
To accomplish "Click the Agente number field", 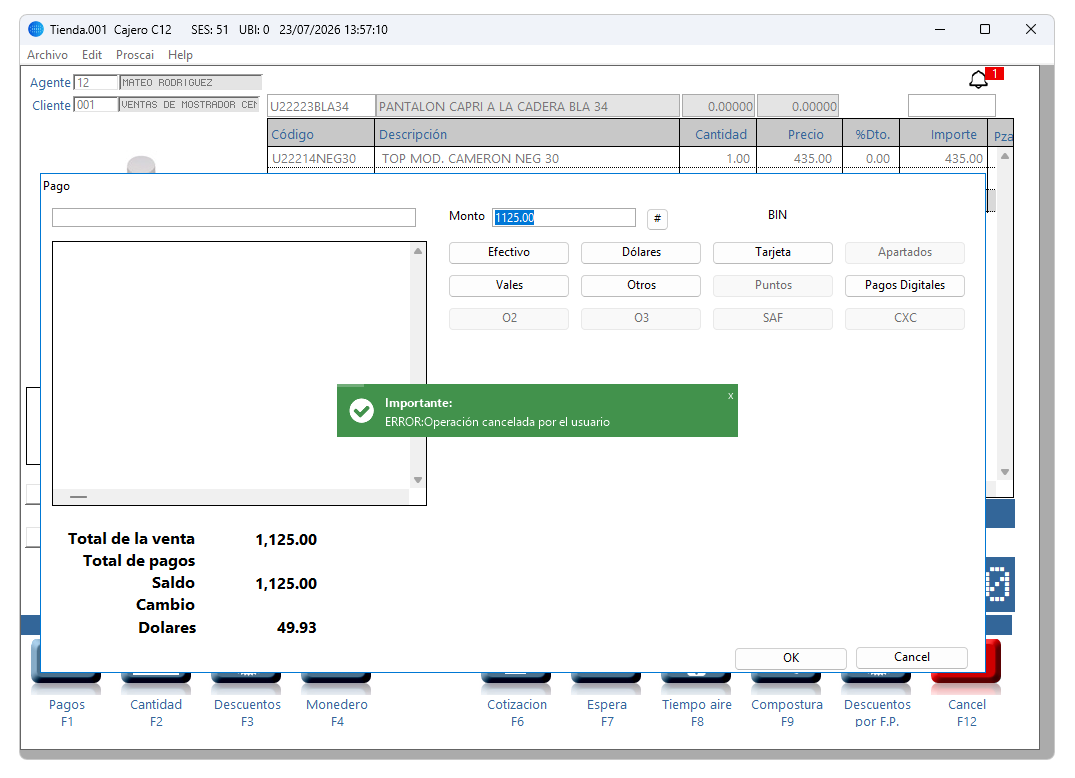I will (95, 82).
